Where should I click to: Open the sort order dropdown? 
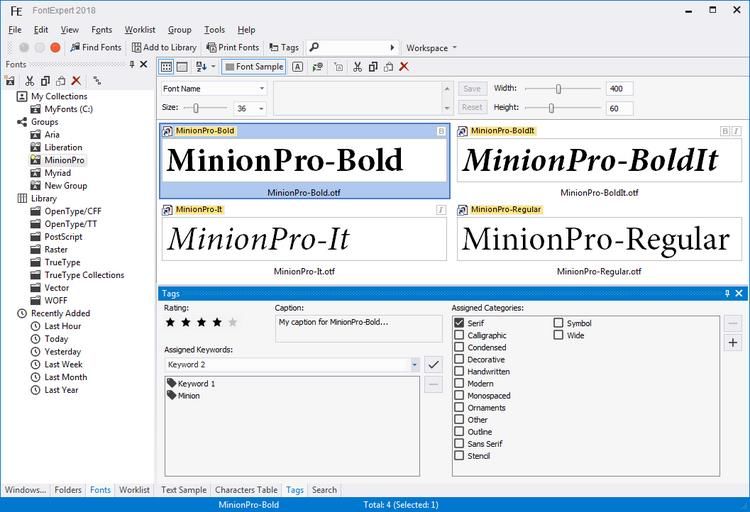[206, 67]
